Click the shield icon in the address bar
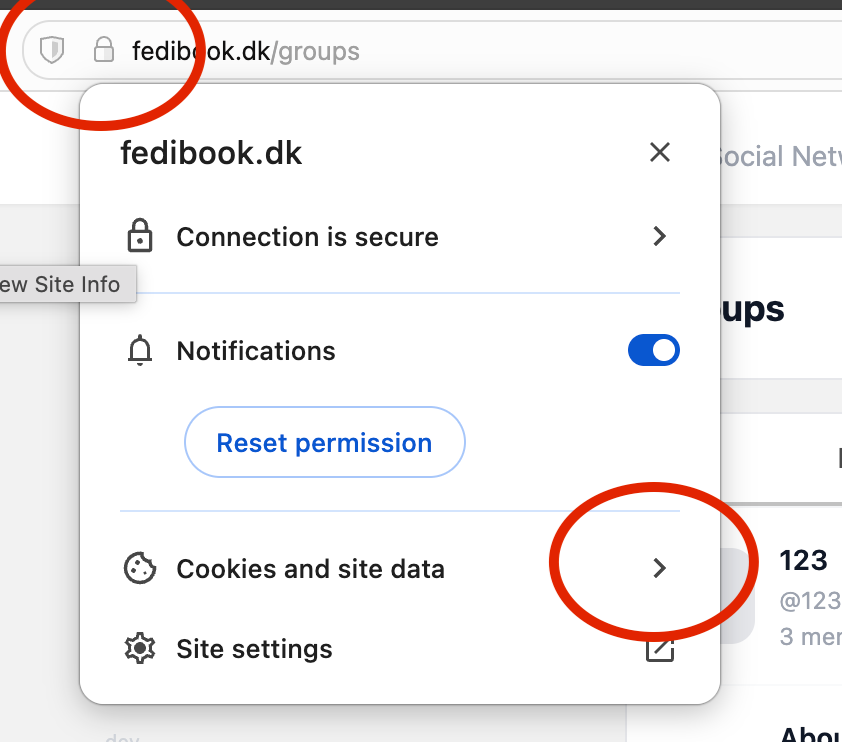 [x=51, y=49]
